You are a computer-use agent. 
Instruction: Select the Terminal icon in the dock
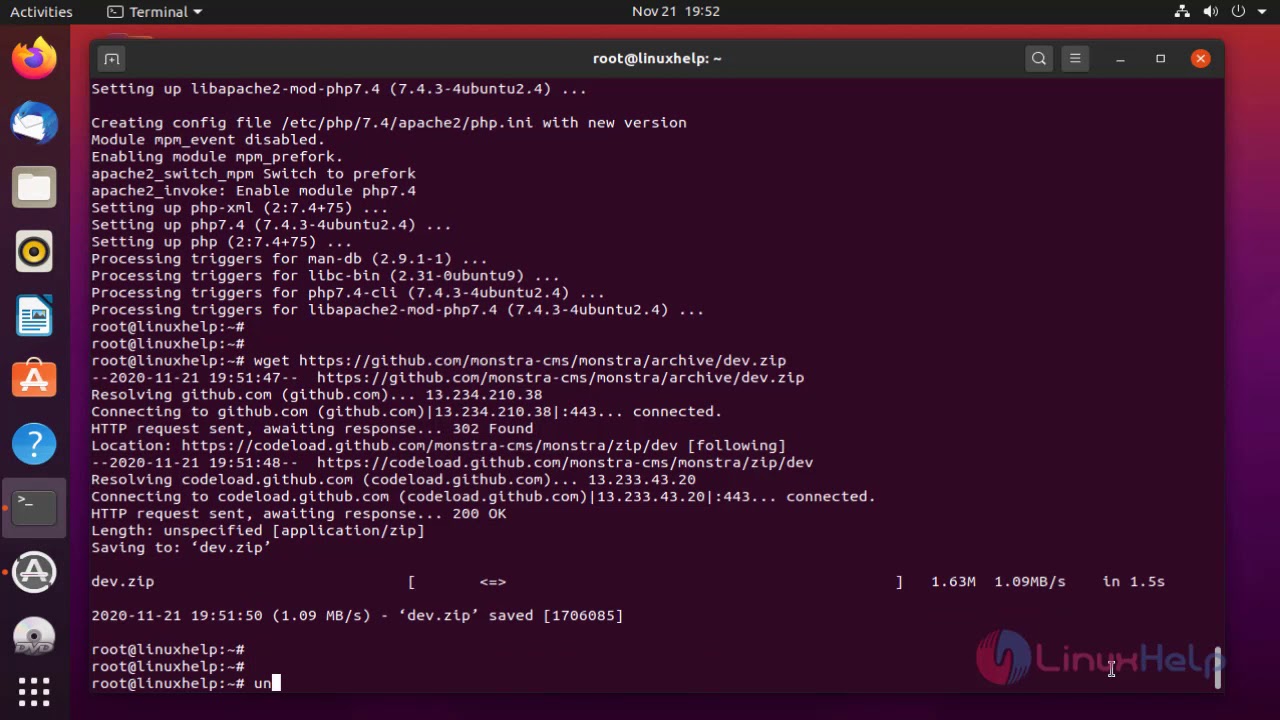point(34,508)
